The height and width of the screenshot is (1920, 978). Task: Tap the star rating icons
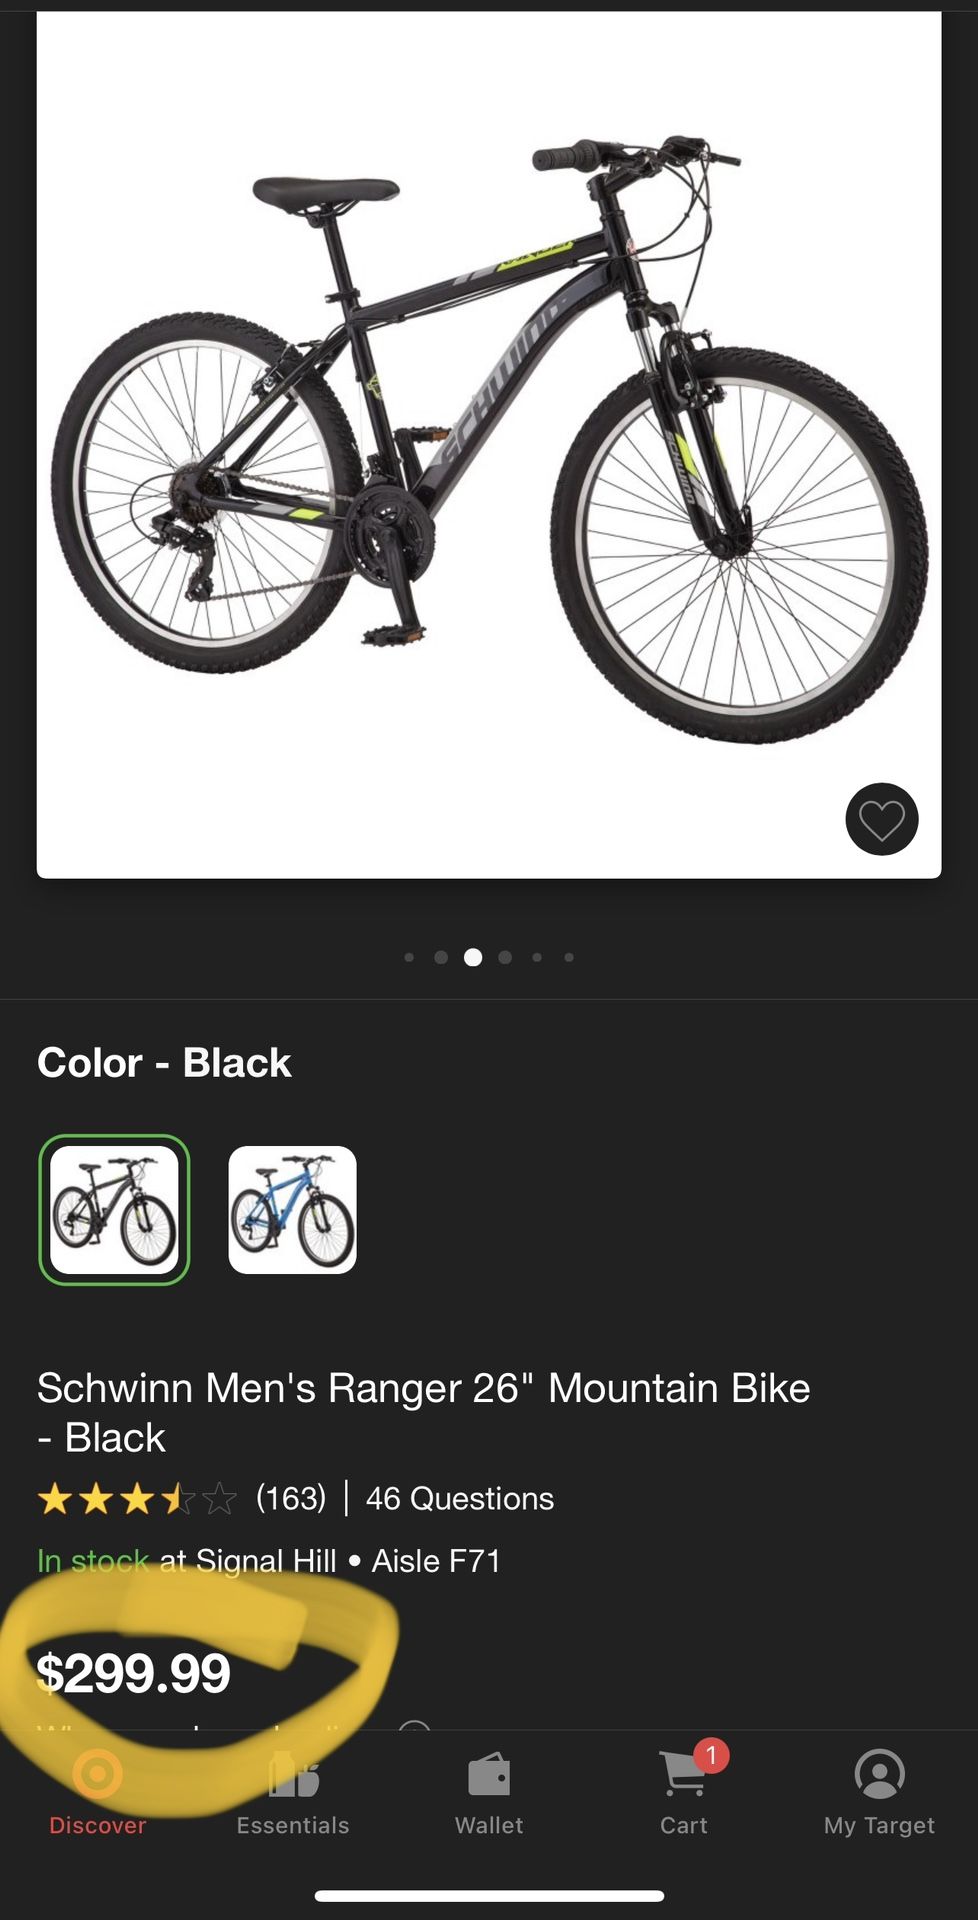137,1498
